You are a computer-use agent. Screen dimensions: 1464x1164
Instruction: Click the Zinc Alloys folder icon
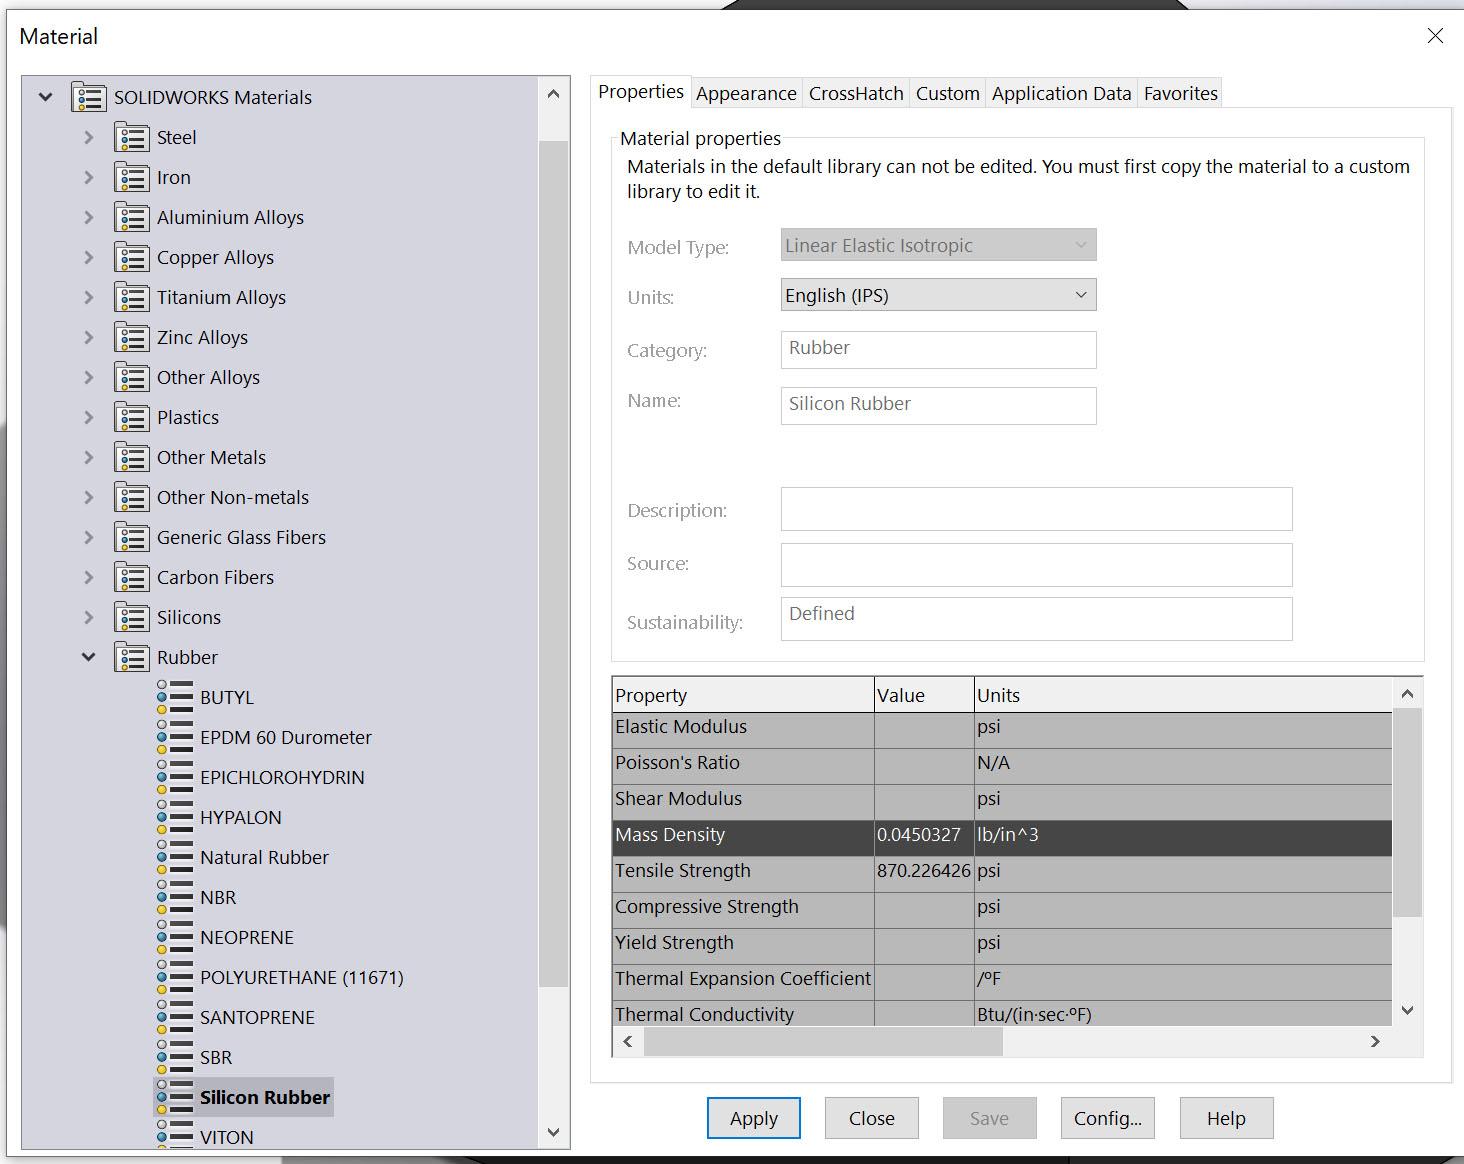point(132,337)
